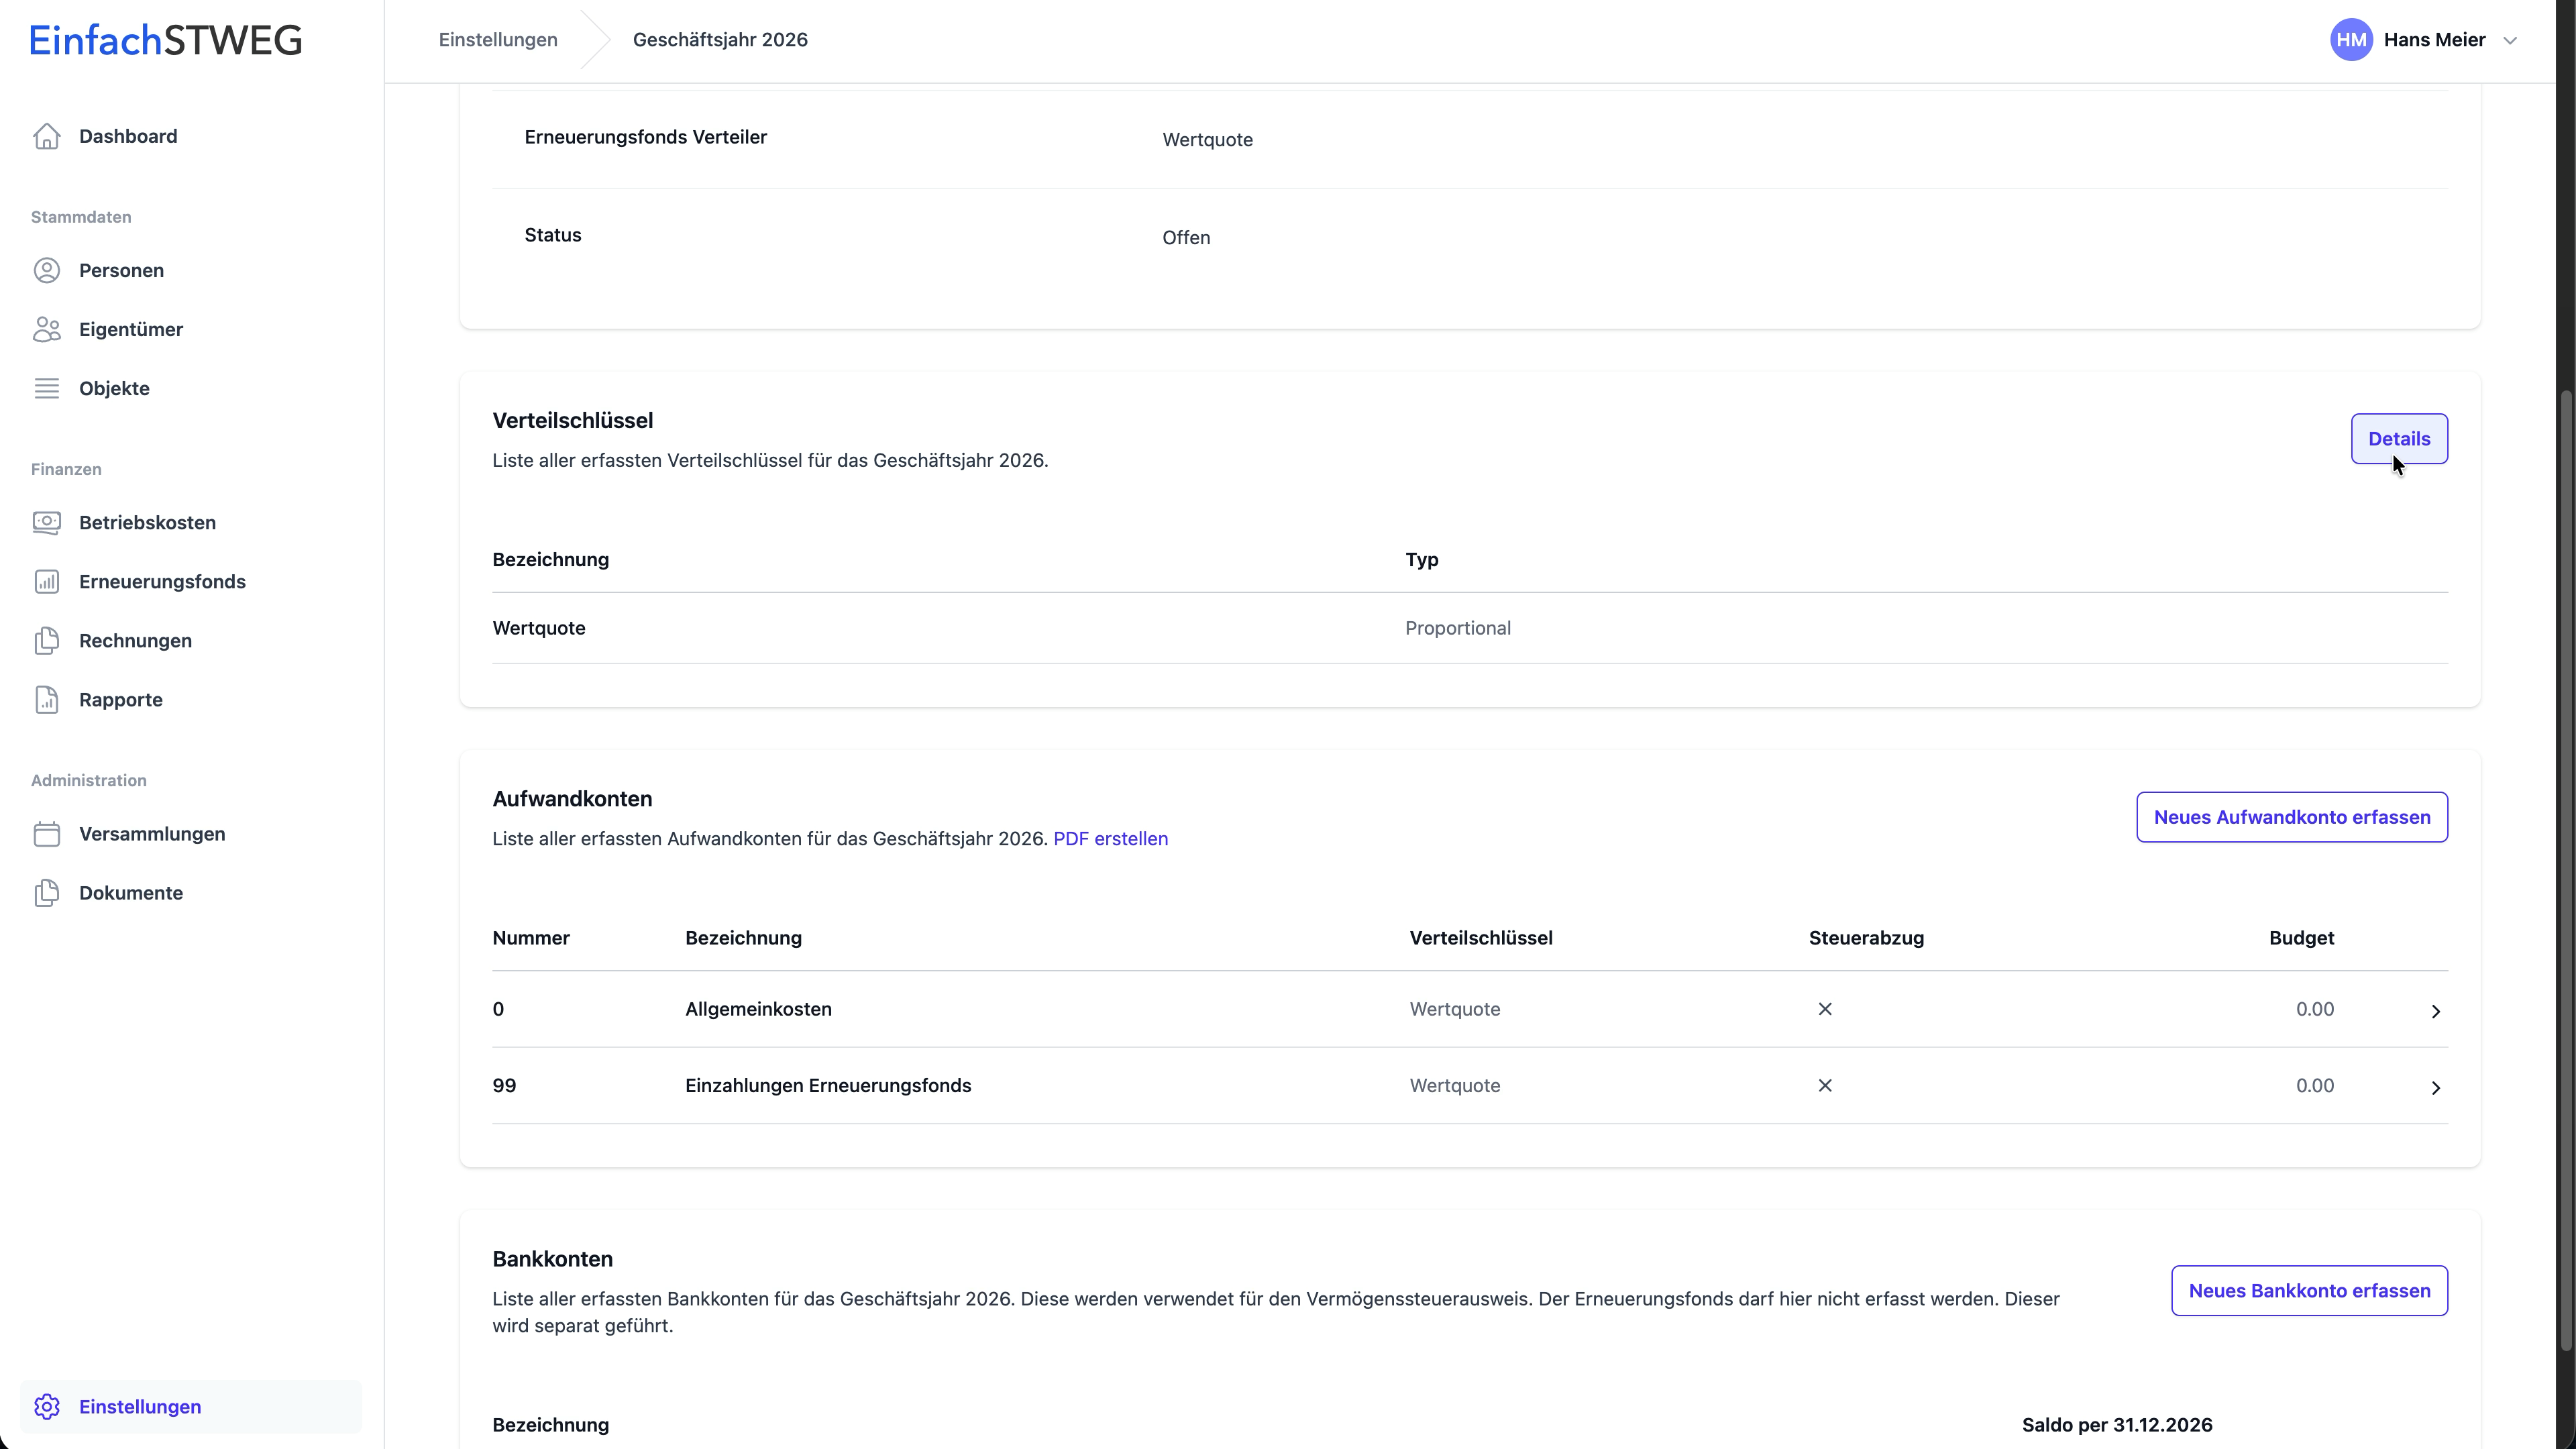Viewport: 2576px width, 1449px height.
Task: Click the page's vertical scrollbar
Action: 2566,870
